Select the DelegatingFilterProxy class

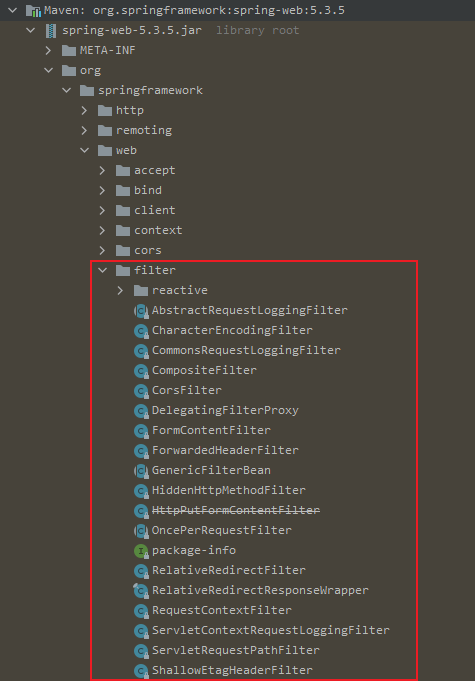225,410
